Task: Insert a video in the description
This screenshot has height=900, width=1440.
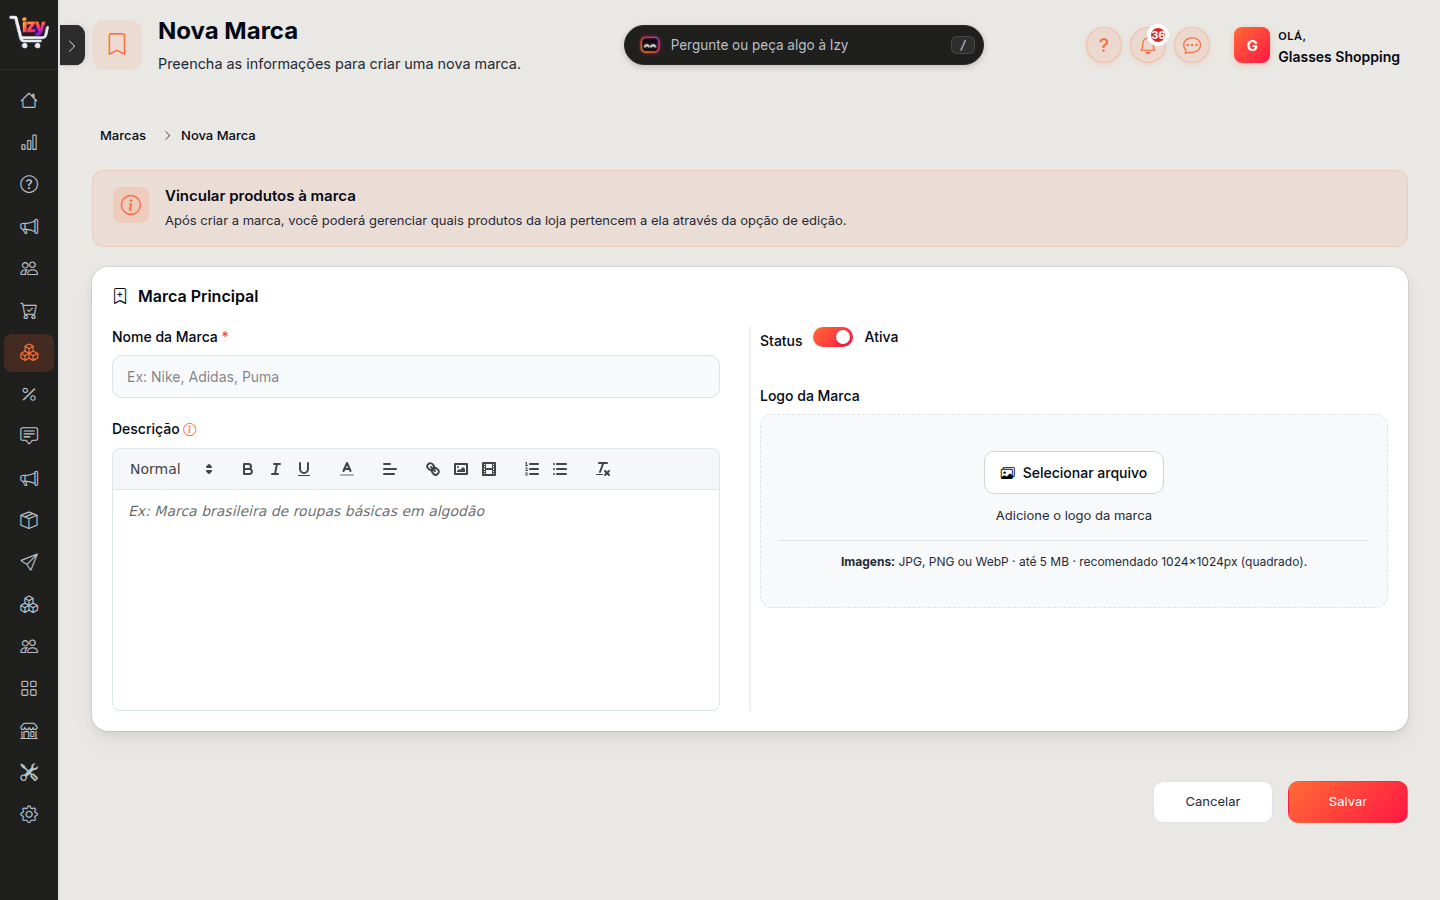Action: click(x=489, y=469)
